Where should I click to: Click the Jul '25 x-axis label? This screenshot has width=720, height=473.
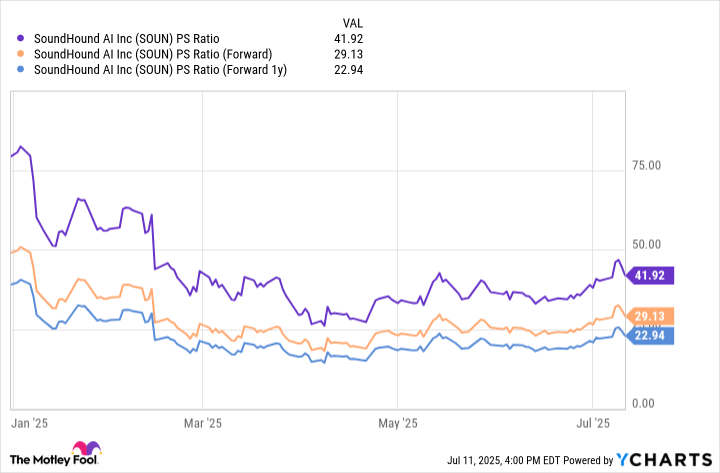click(593, 423)
